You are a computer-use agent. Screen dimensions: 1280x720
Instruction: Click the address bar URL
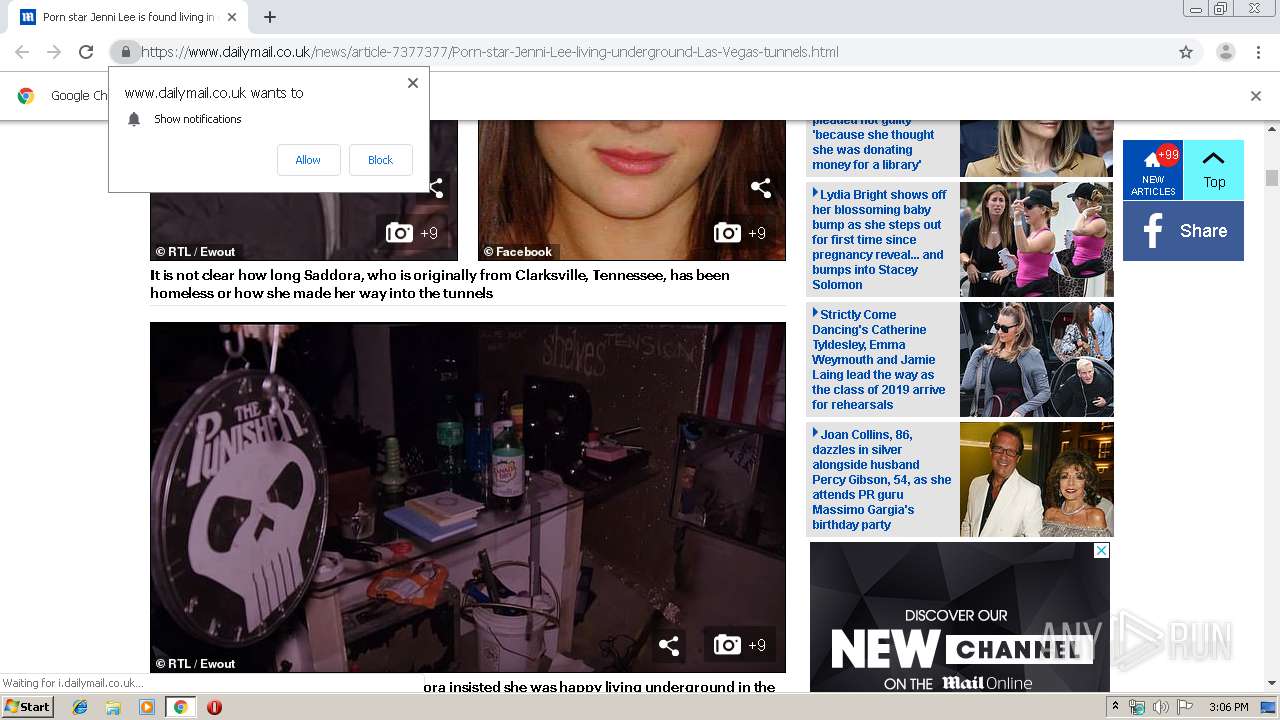(x=490, y=52)
